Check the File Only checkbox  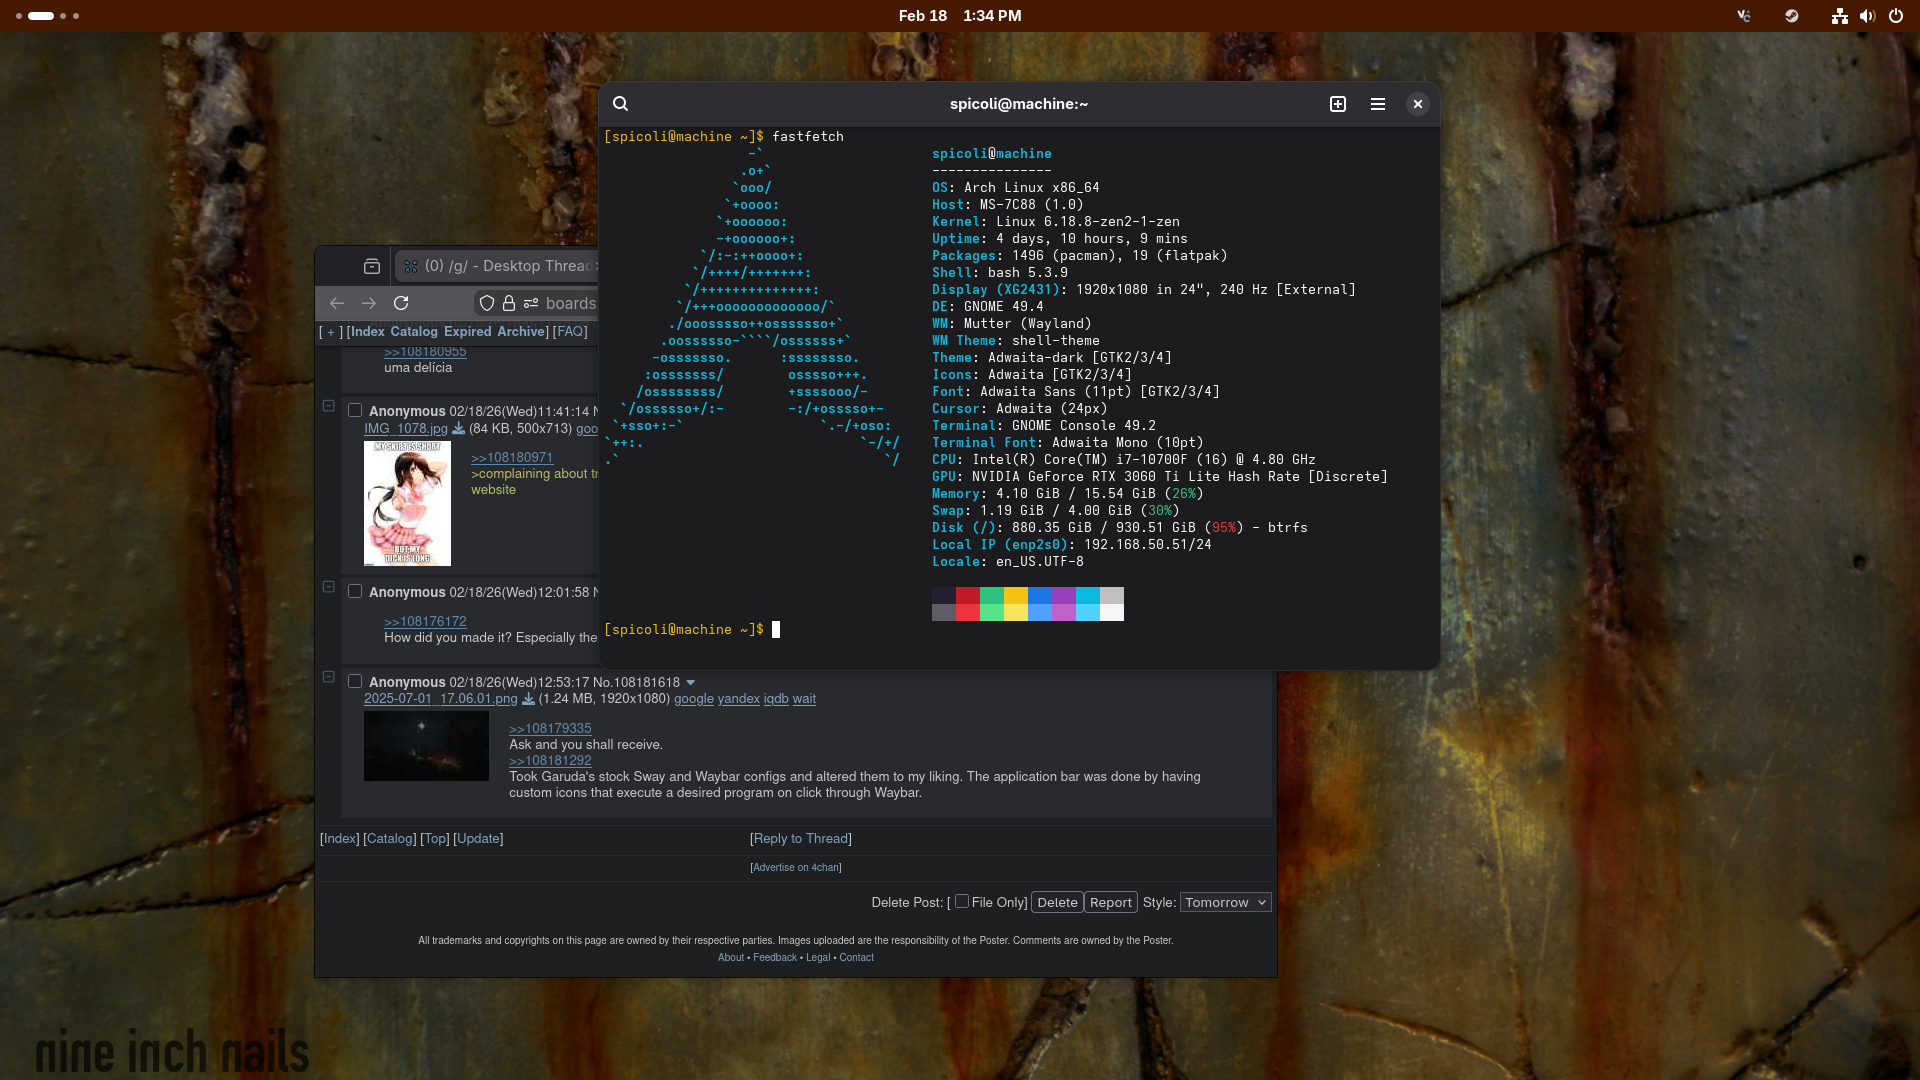pyautogui.click(x=962, y=901)
